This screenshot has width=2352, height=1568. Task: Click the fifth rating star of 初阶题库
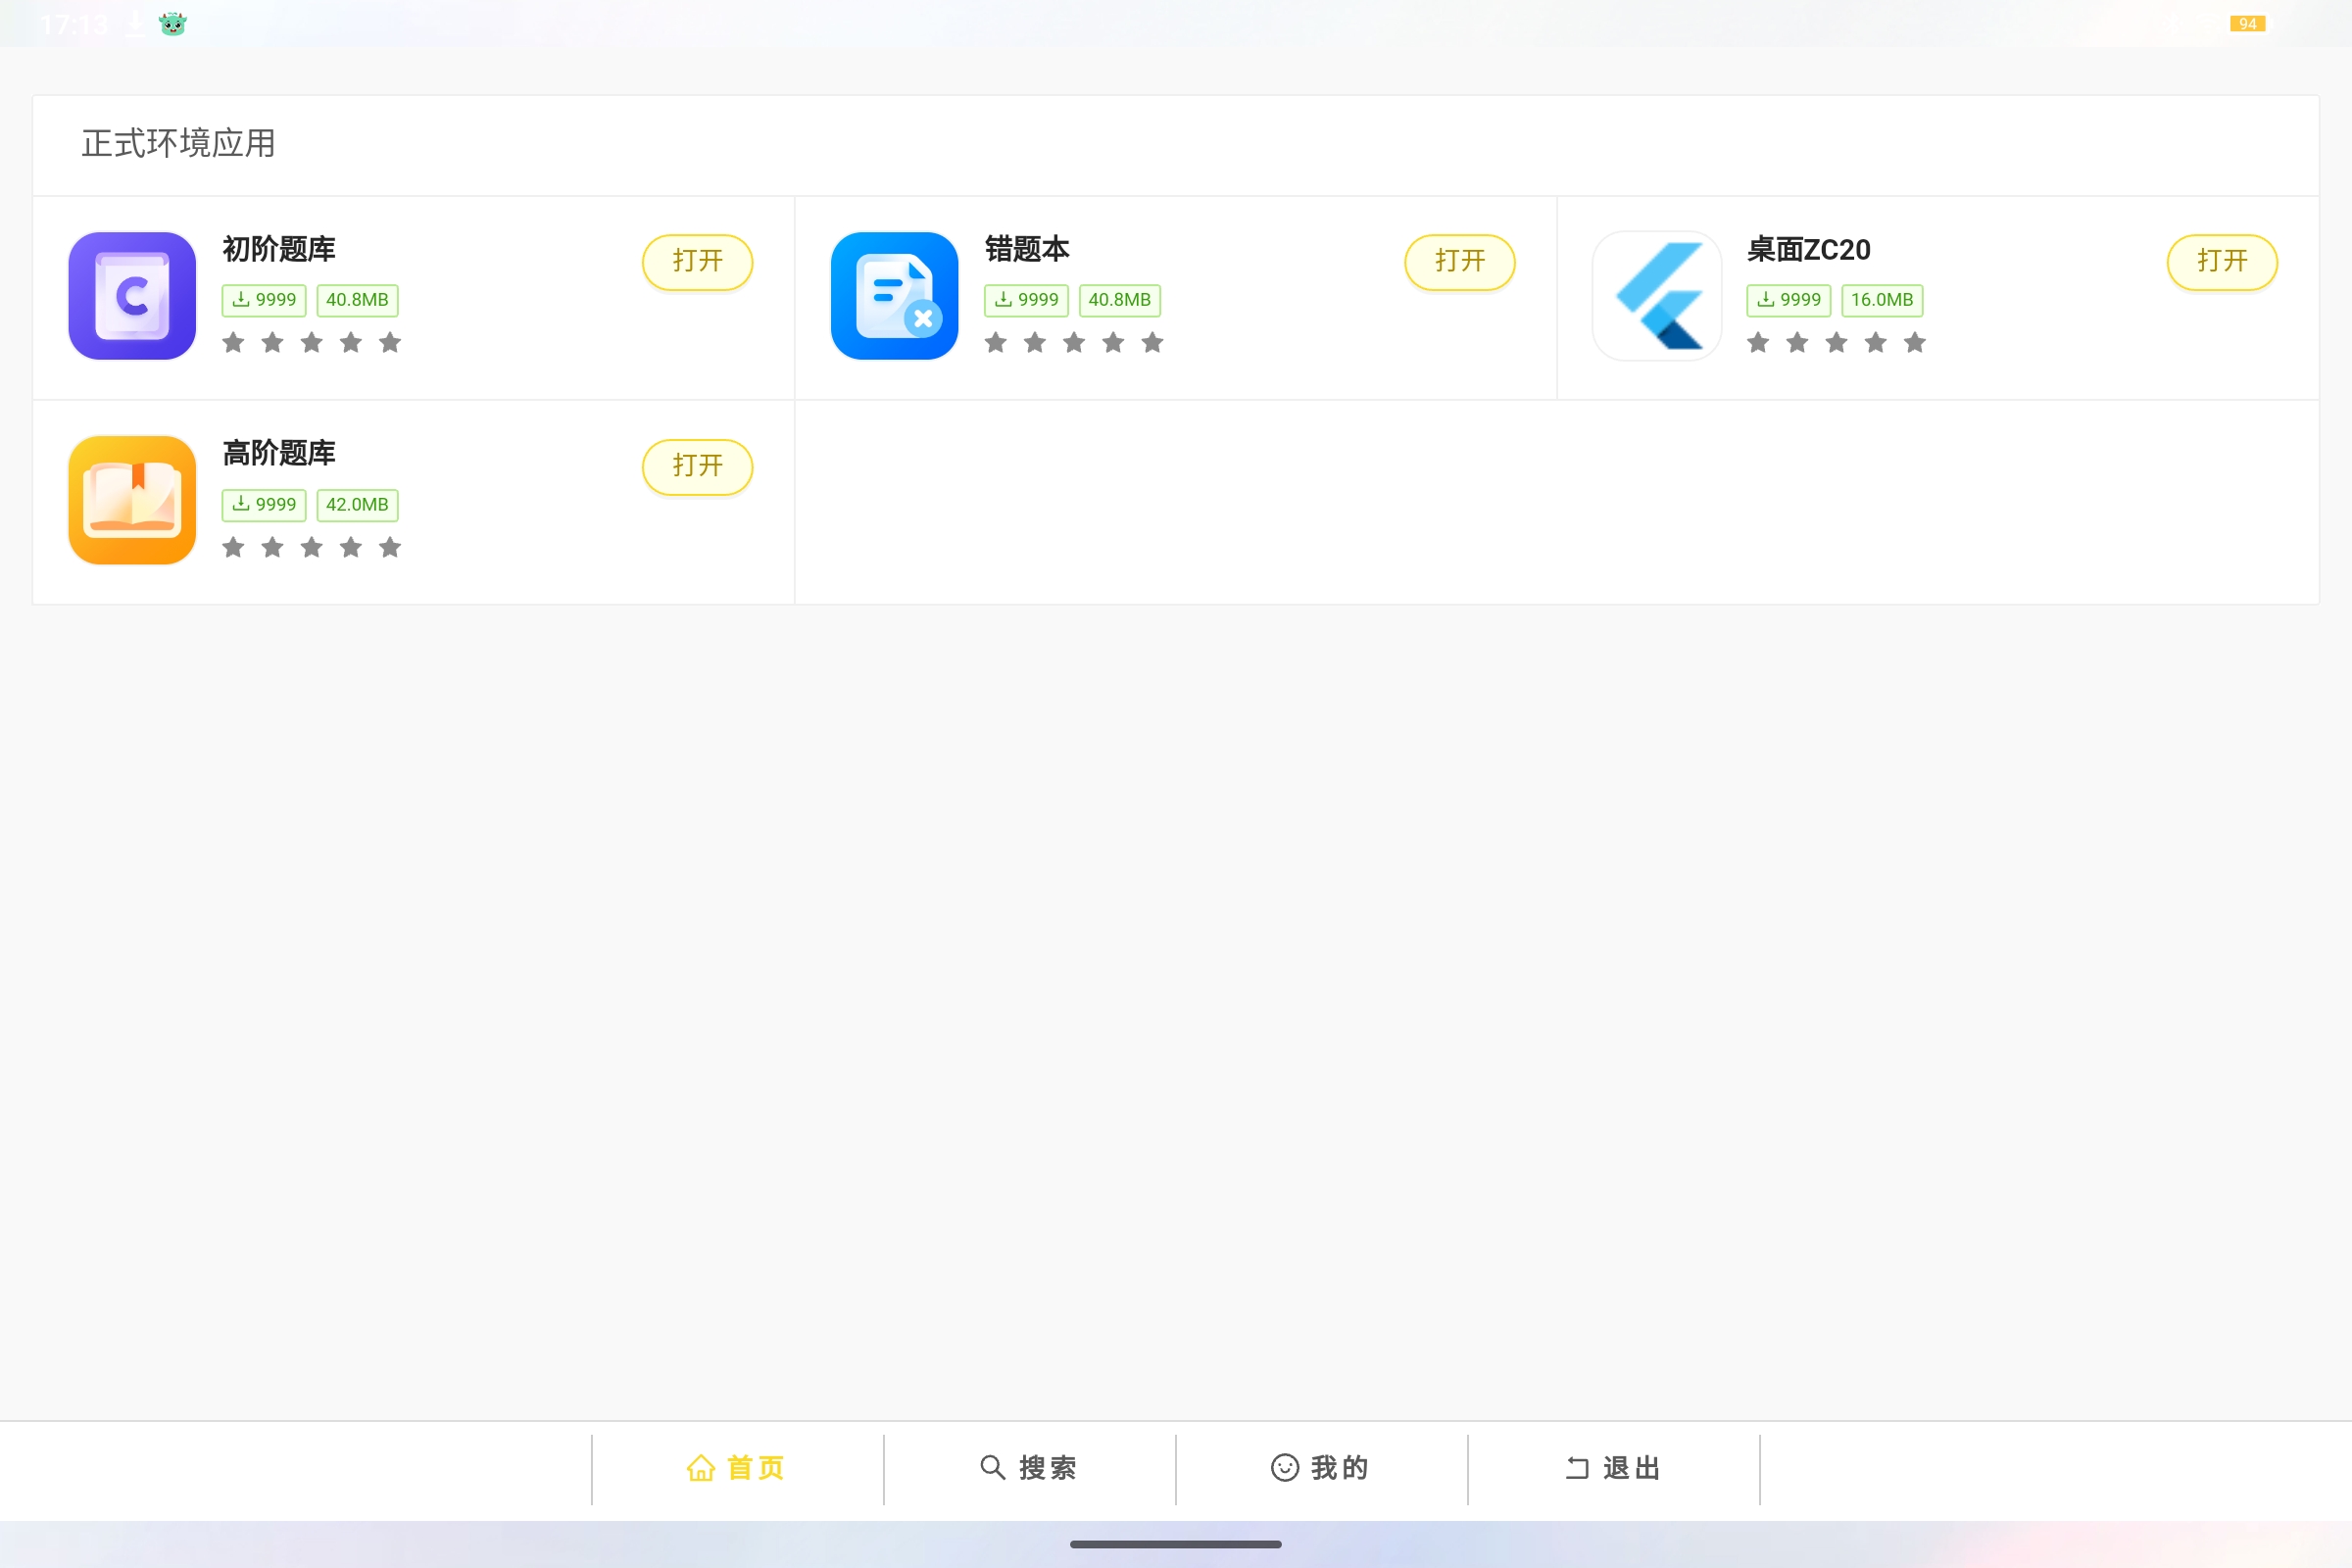tap(390, 343)
